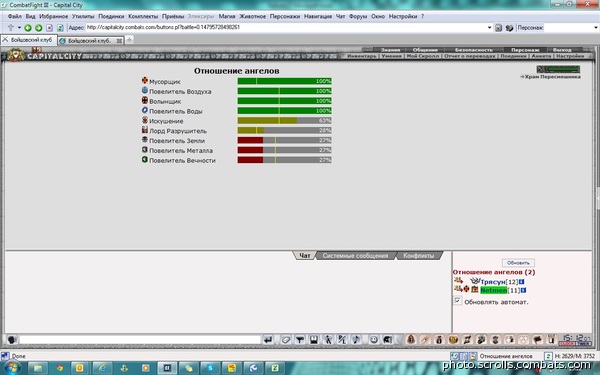Image resolution: width=600 pixels, height=375 pixels.
Task: Open the Магия menu
Action: pos(227,16)
